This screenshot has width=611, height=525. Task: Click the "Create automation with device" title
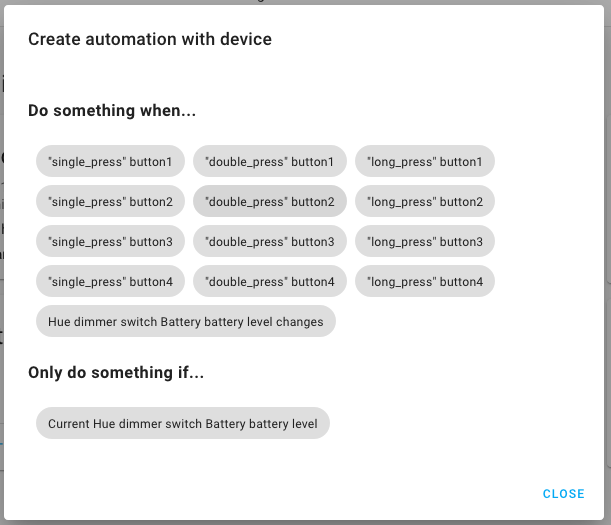(150, 40)
